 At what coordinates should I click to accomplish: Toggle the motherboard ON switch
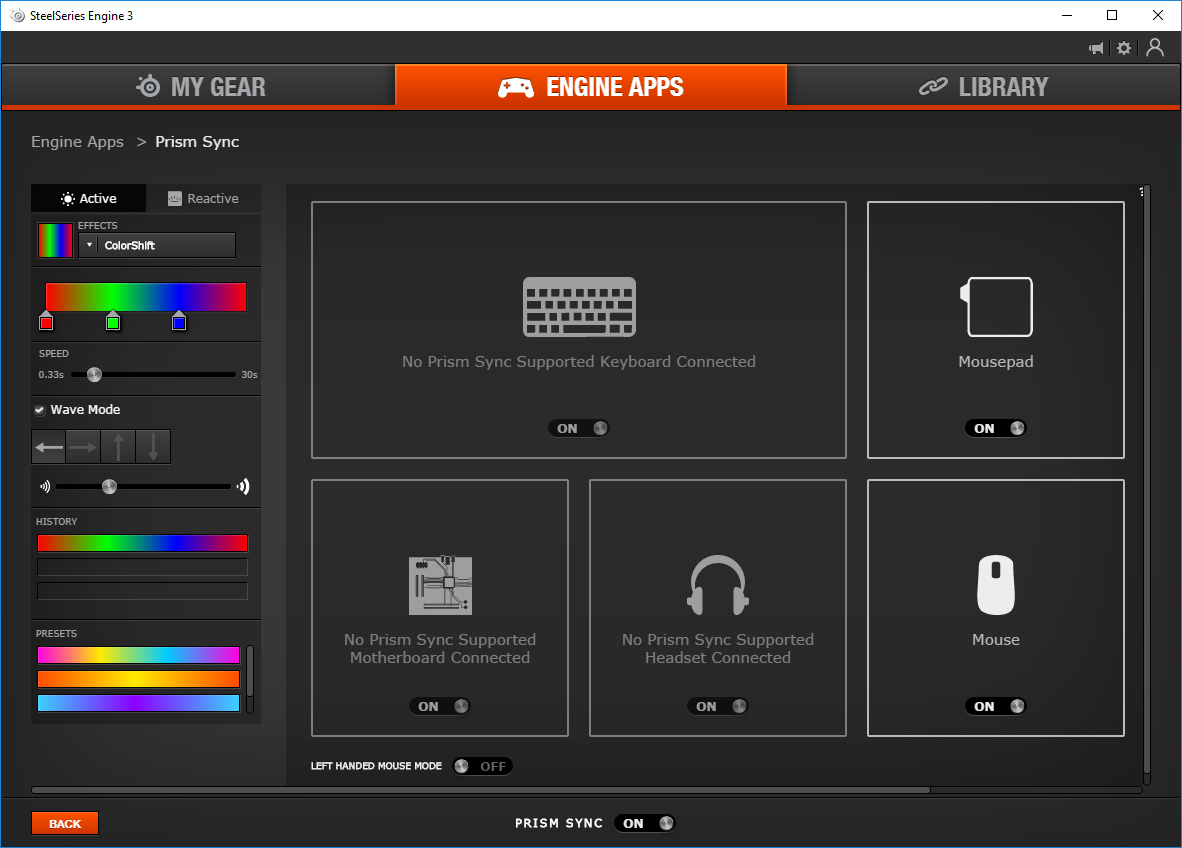440,706
